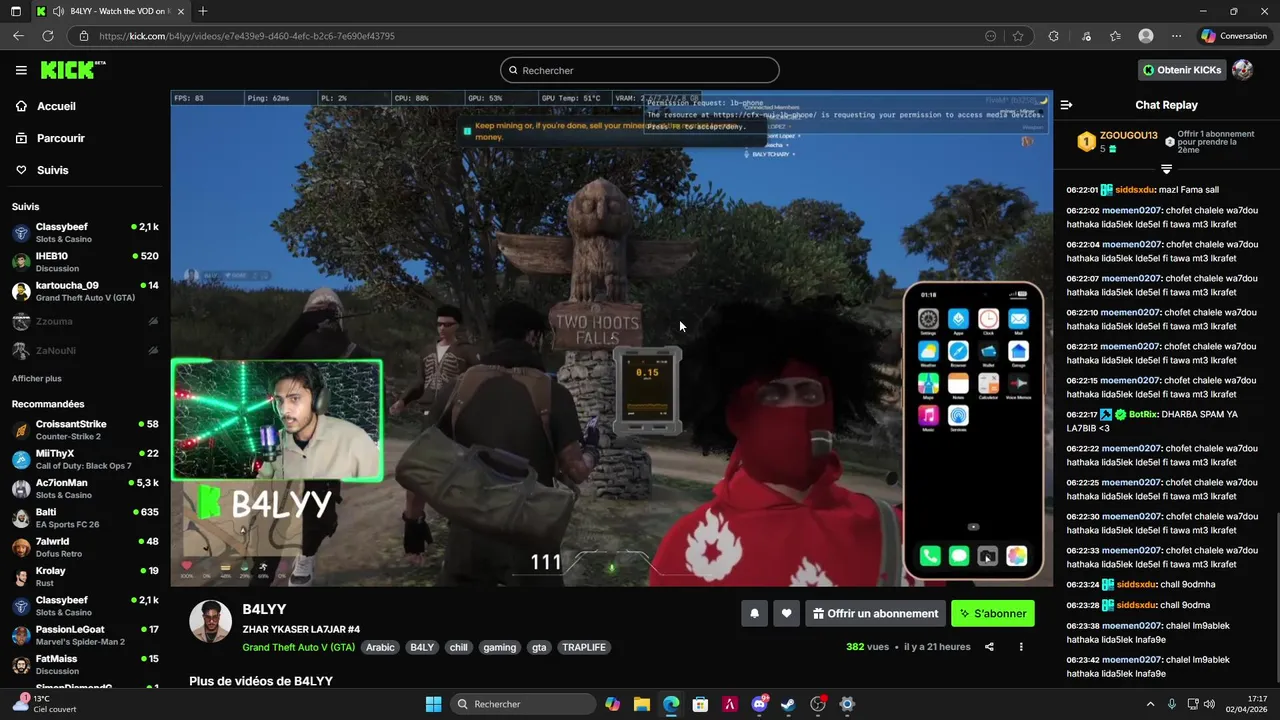Click the S'abonner subscribe button
The width and height of the screenshot is (1280, 720).
click(992, 614)
